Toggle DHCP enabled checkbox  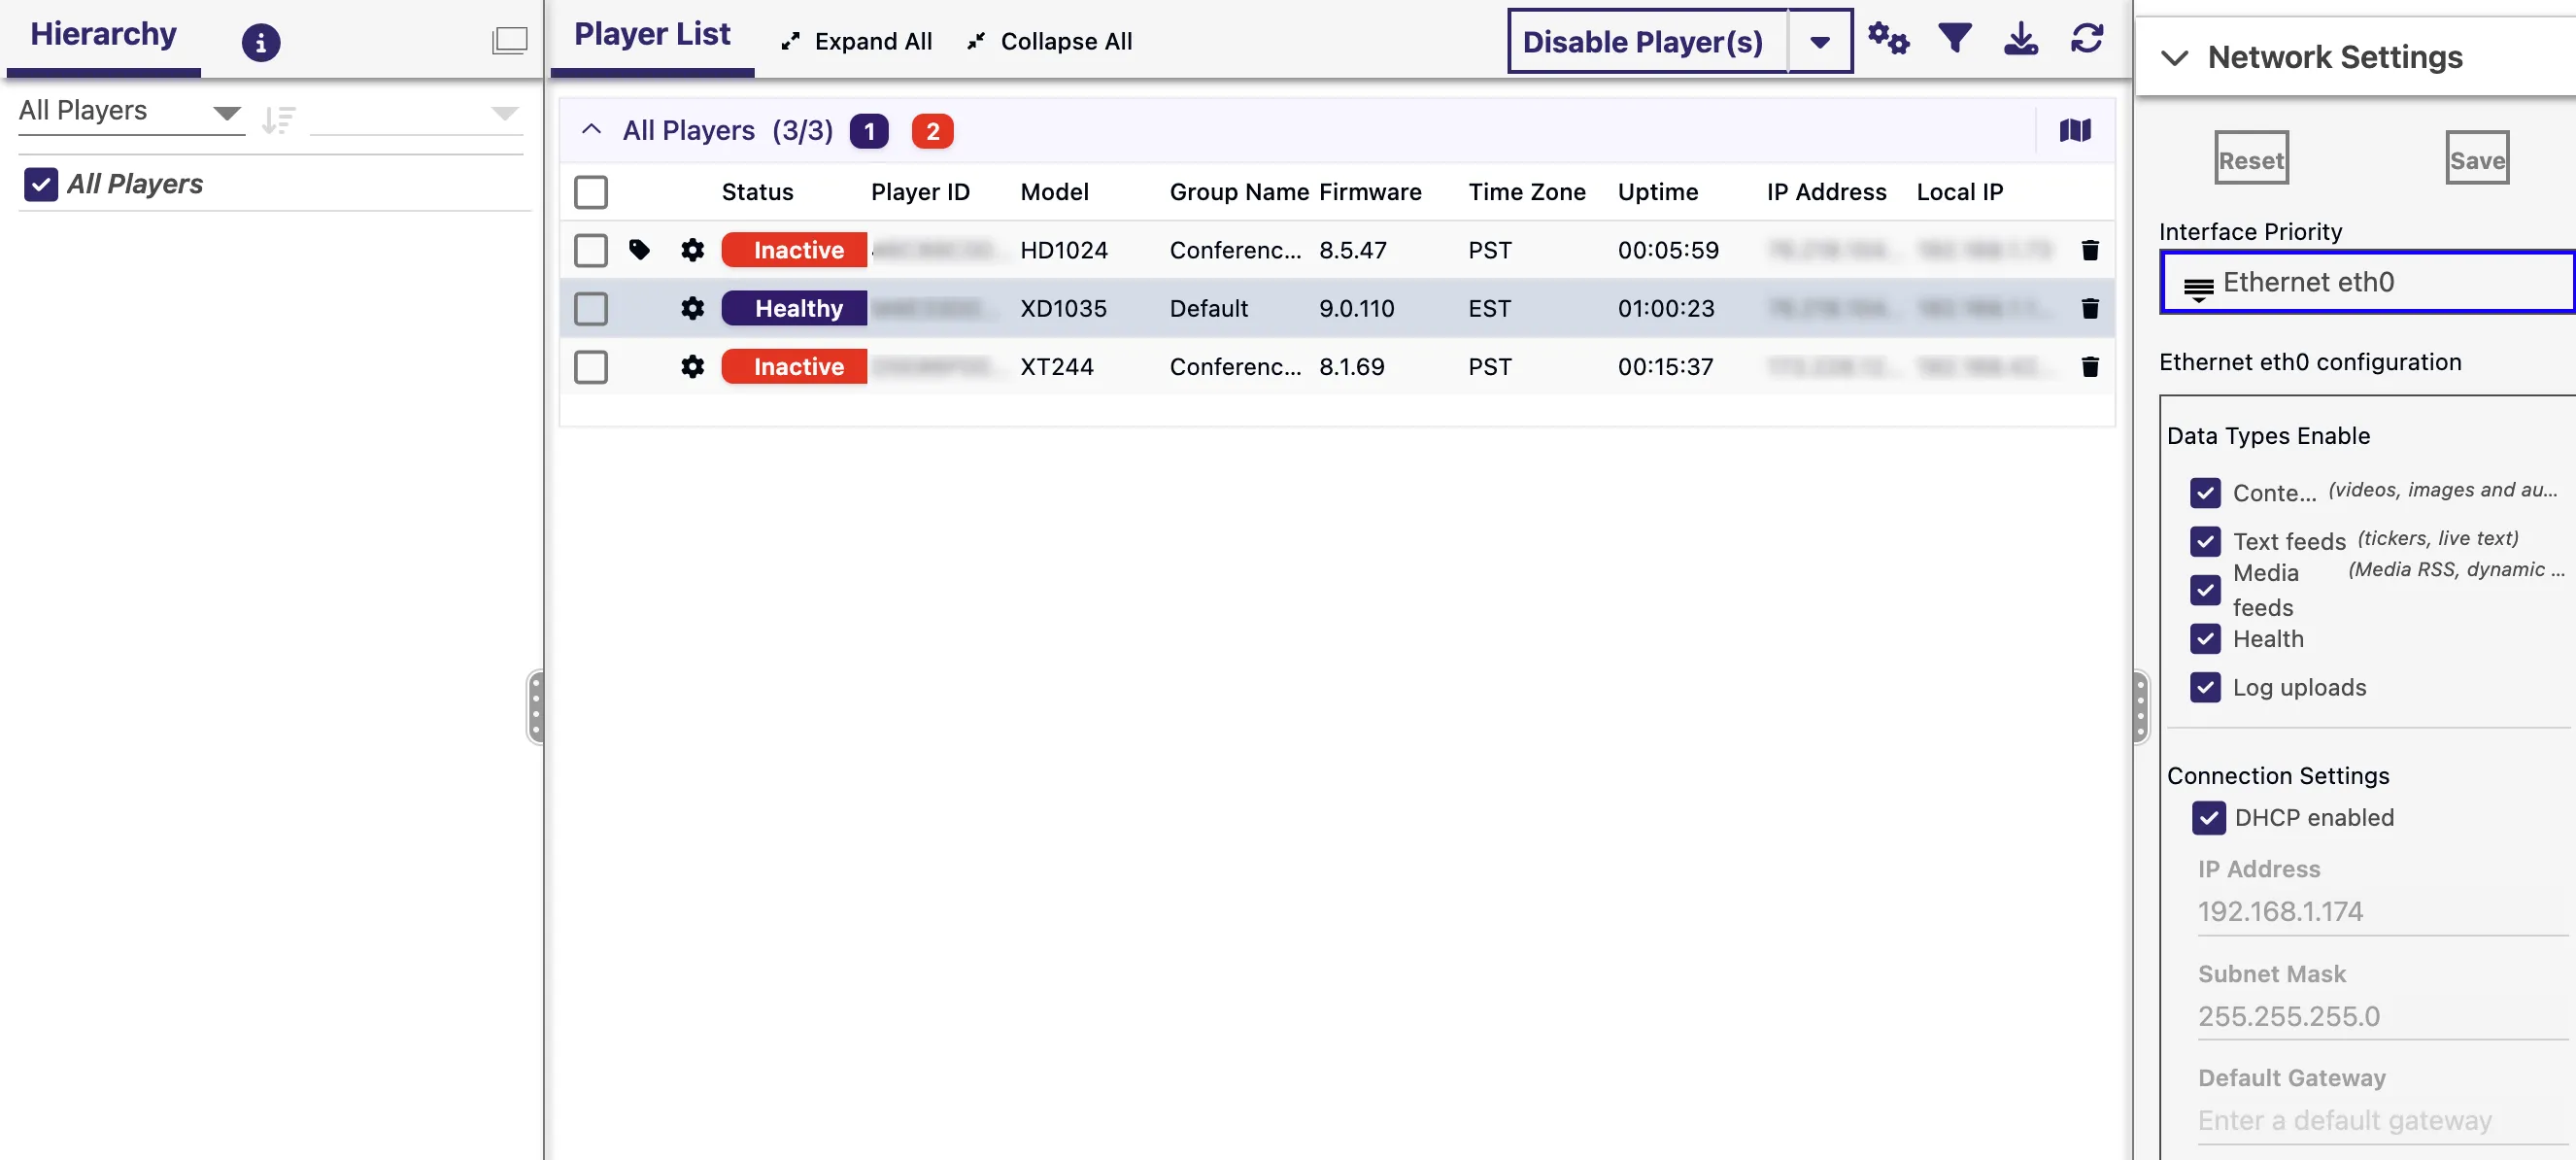pyautogui.click(x=2208, y=817)
